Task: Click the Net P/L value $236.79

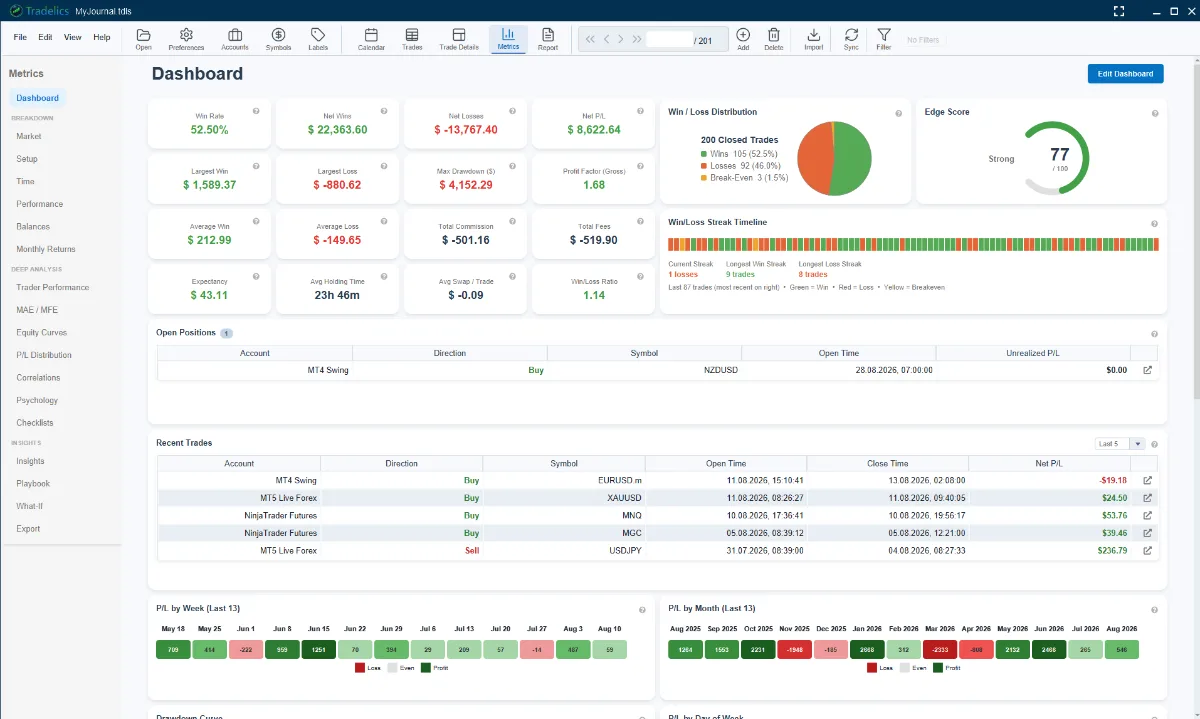Action: tap(1112, 550)
